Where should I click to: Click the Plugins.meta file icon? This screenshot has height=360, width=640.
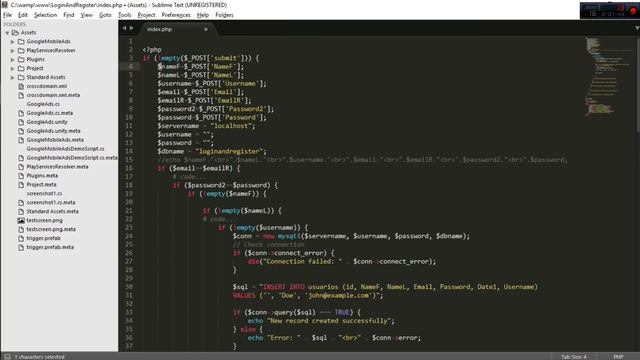tap(21, 176)
